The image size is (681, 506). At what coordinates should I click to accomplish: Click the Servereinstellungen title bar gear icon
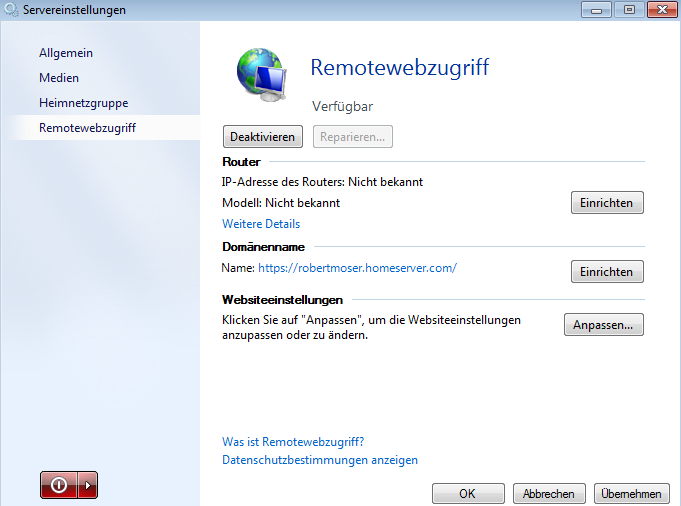click(11, 10)
